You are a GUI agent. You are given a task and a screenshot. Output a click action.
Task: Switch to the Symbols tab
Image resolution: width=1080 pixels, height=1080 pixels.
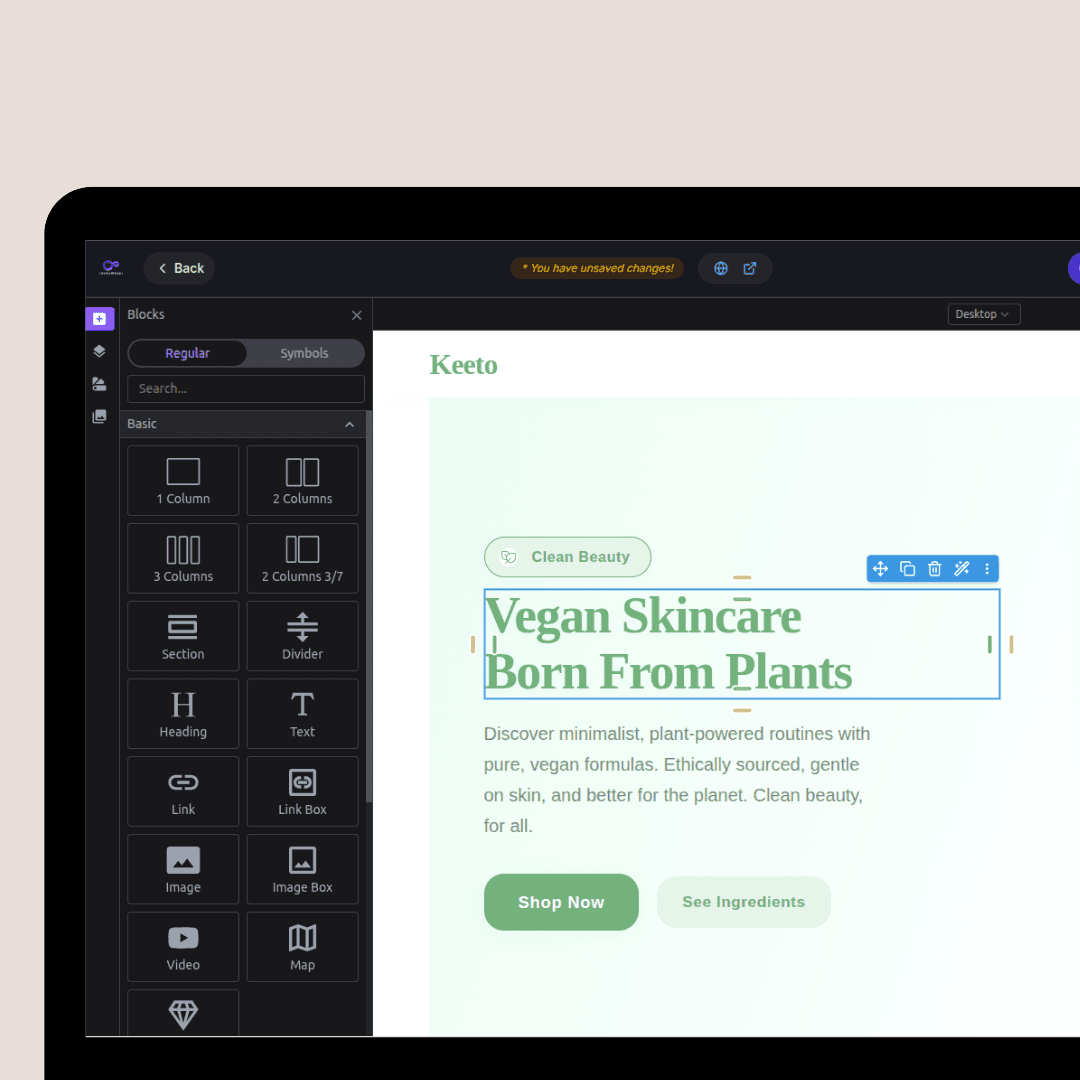click(x=304, y=353)
